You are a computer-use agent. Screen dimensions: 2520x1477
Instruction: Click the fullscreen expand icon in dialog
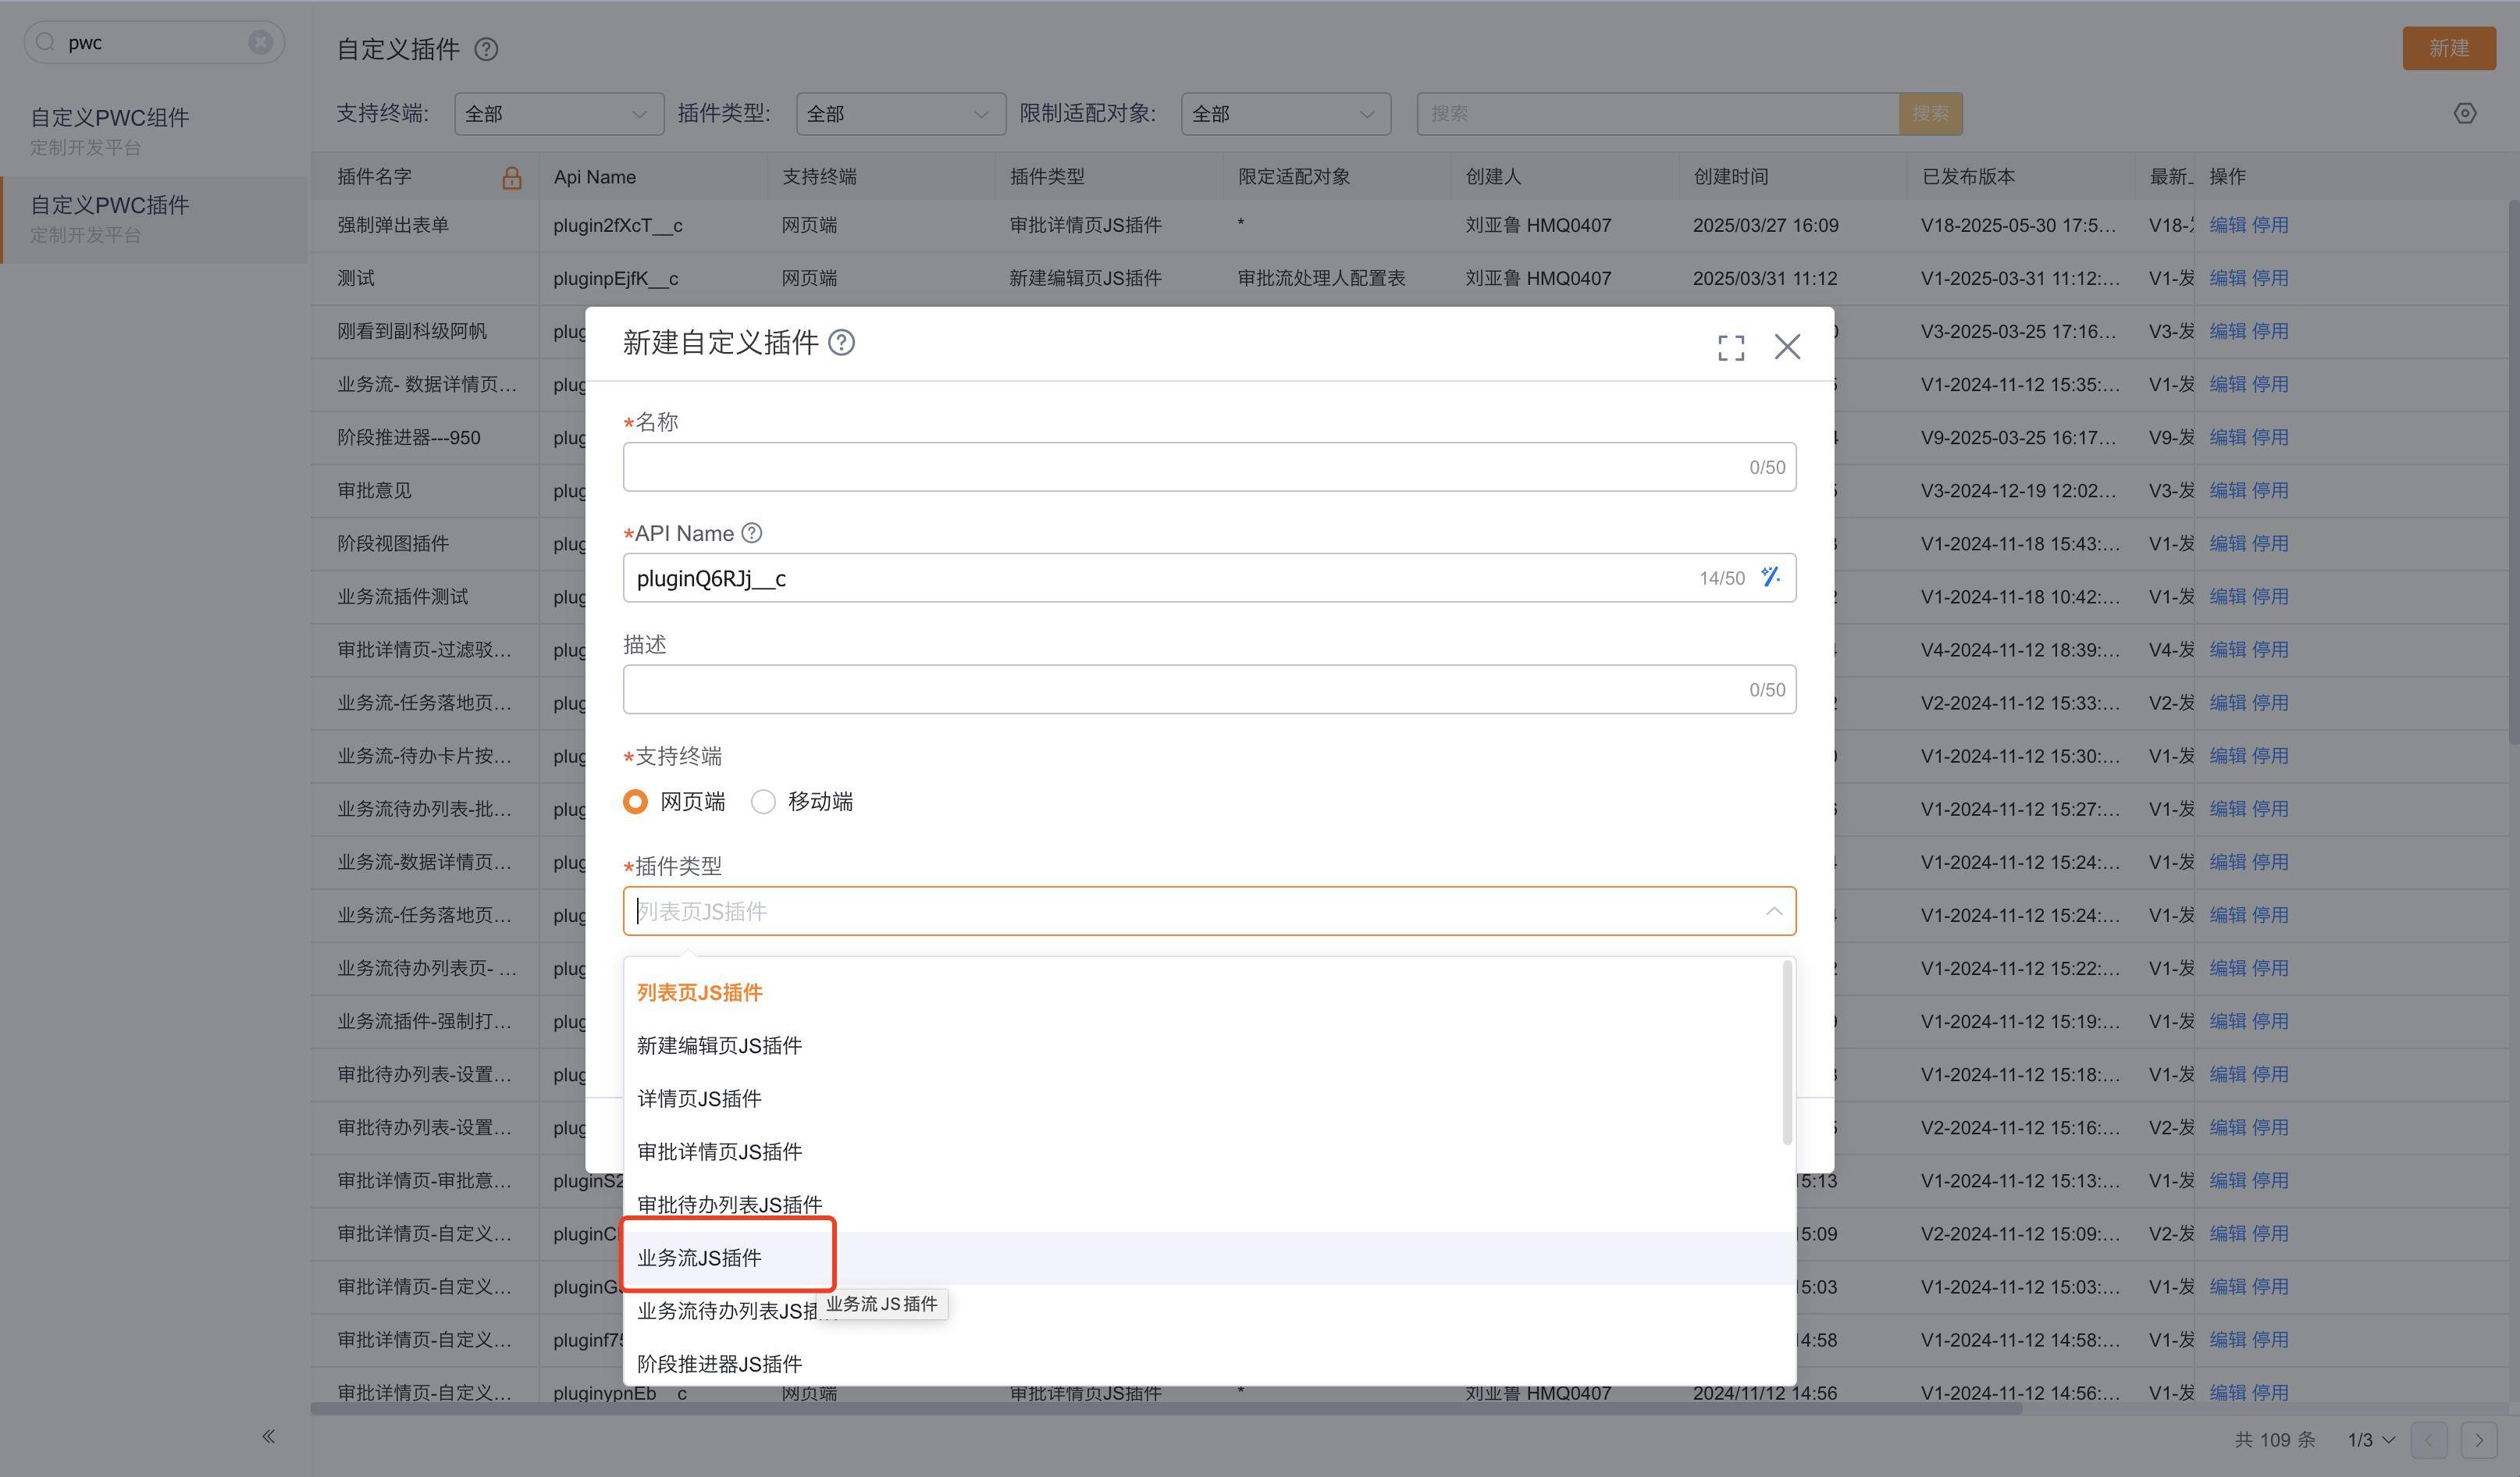1731,347
